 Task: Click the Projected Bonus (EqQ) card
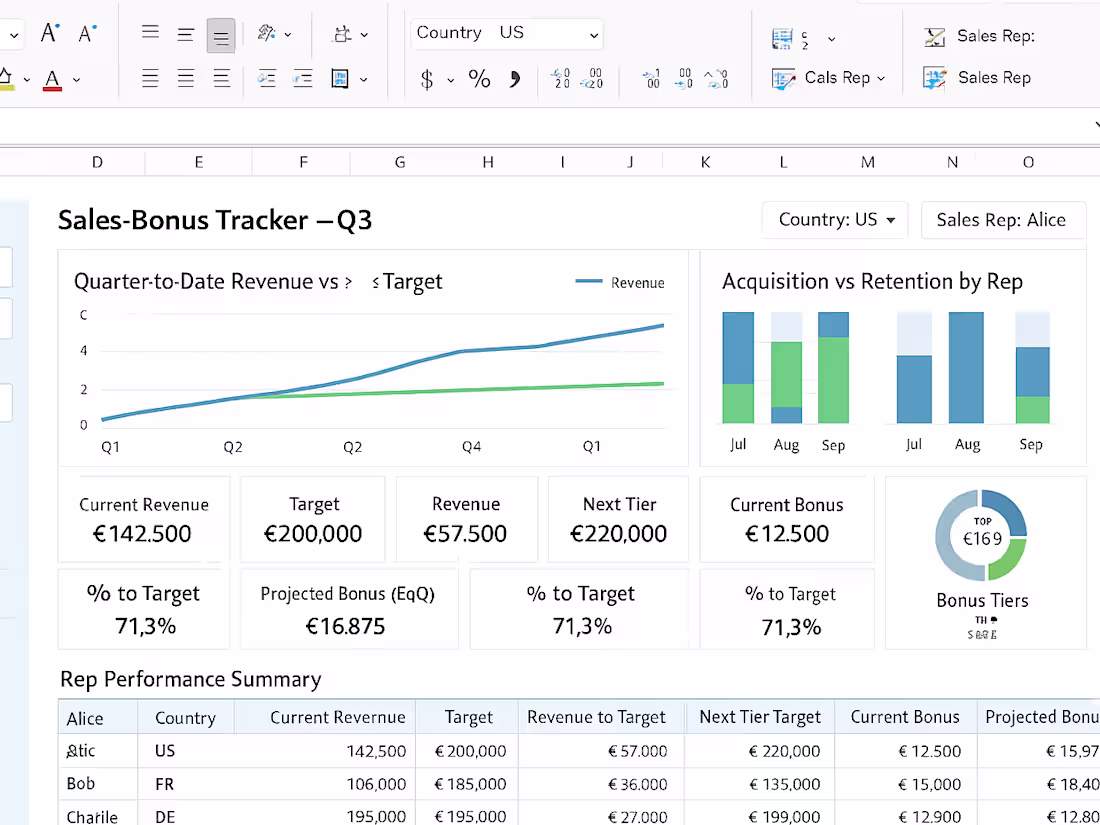[349, 610]
